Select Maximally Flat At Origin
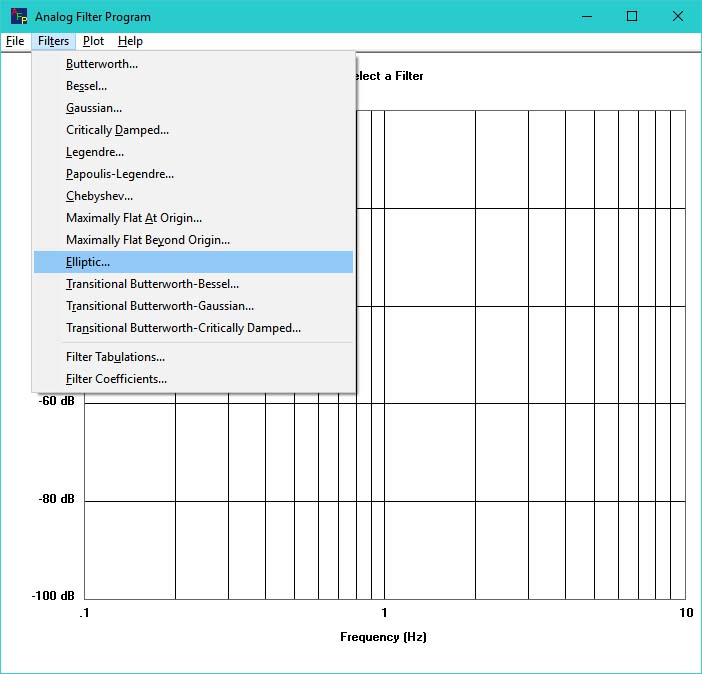Screen dimensions: 702x674 click(x=134, y=218)
